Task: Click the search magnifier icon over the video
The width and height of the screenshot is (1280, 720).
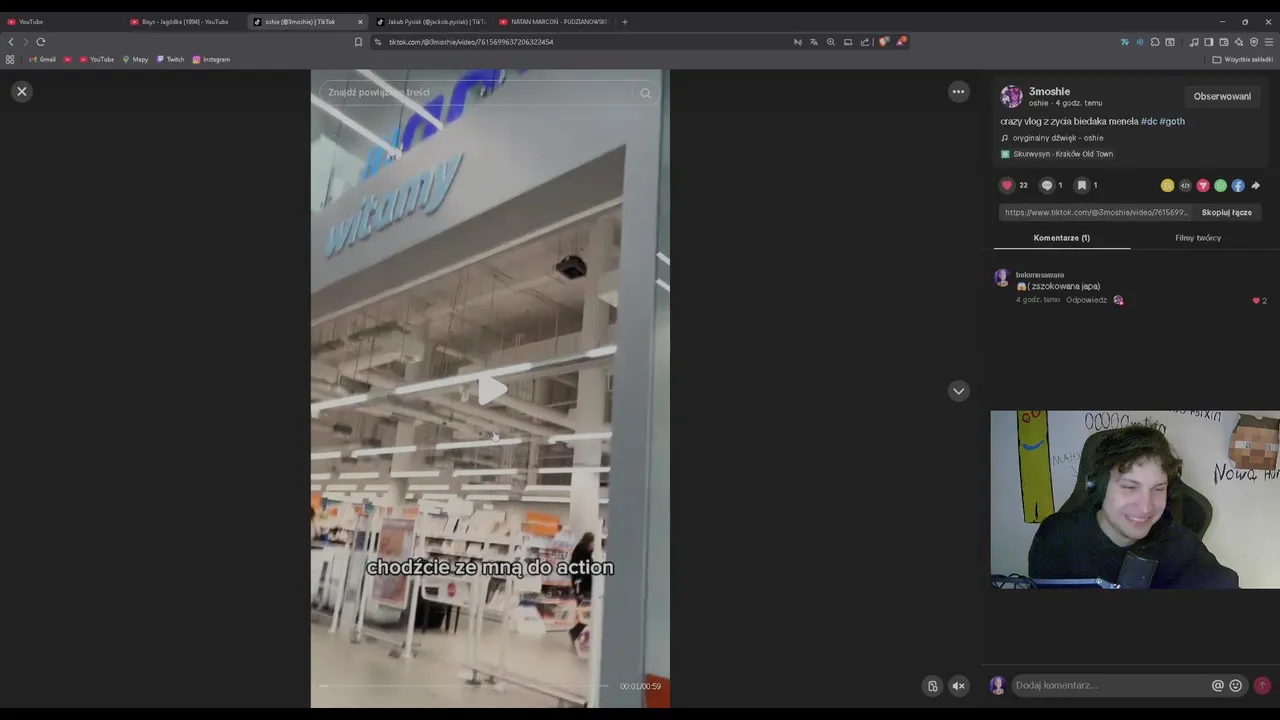Action: coord(645,93)
